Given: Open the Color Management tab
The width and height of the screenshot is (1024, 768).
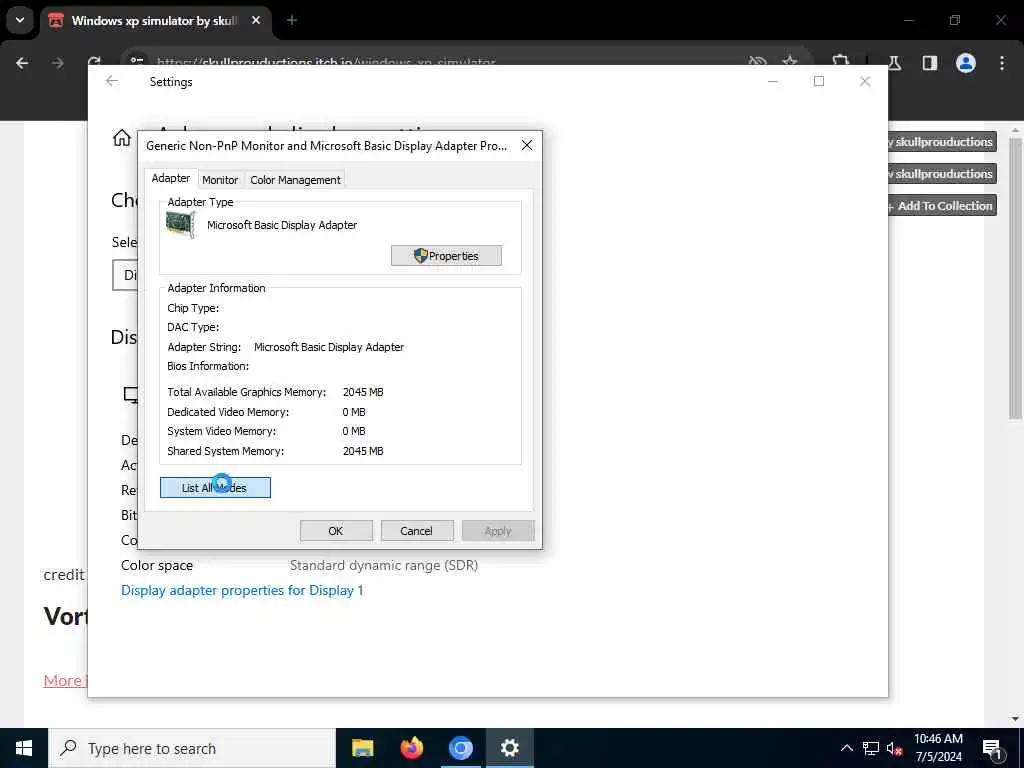Looking at the screenshot, I should coord(295,180).
